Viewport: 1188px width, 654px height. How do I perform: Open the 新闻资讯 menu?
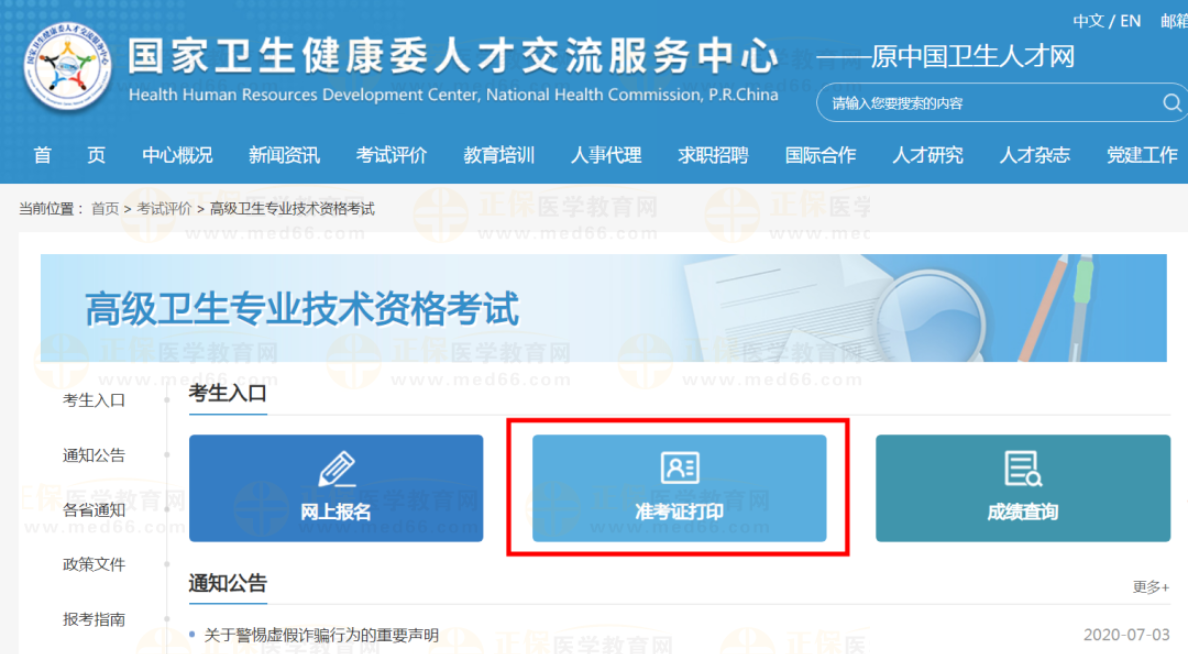click(x=284, y=155)
